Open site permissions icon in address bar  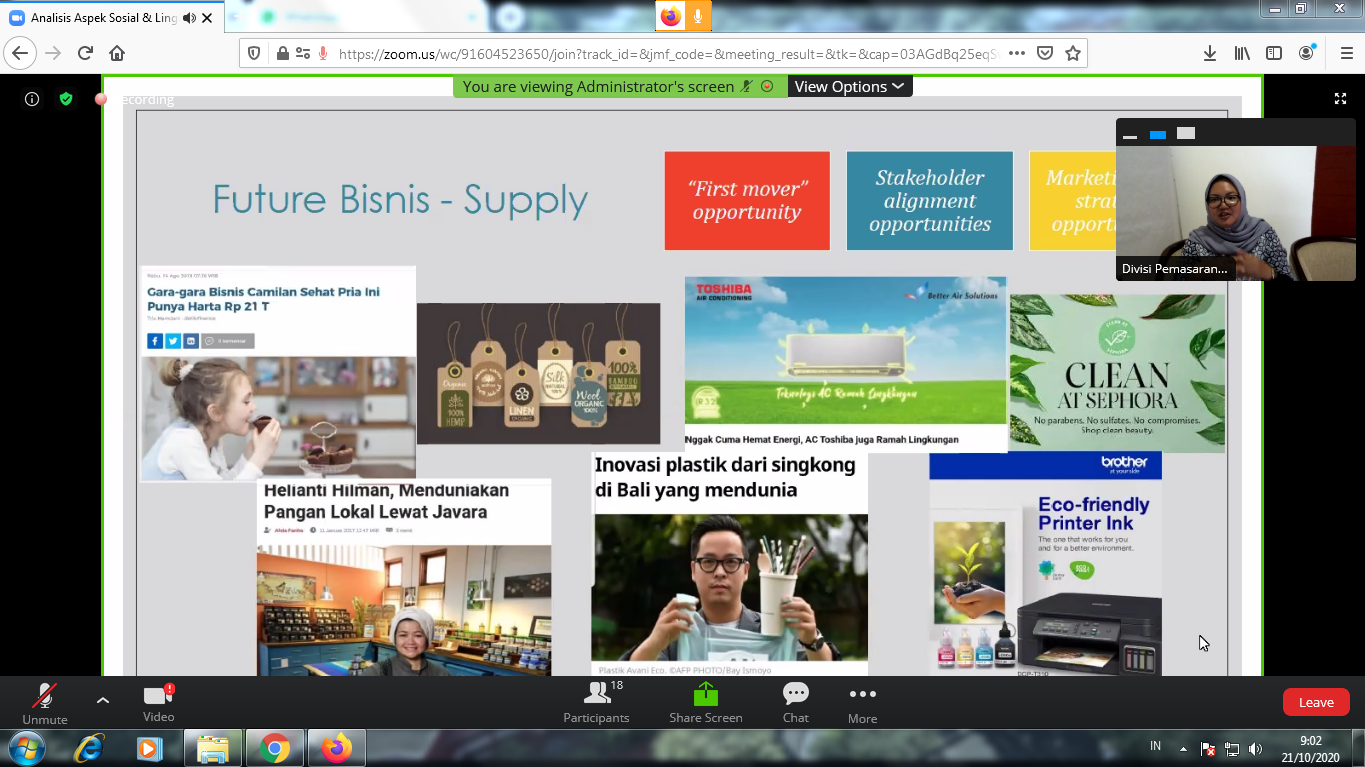point(302,54)
